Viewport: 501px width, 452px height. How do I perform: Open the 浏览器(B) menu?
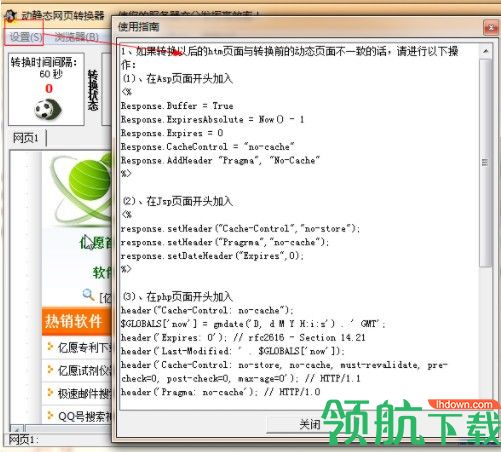click(76, 37)
